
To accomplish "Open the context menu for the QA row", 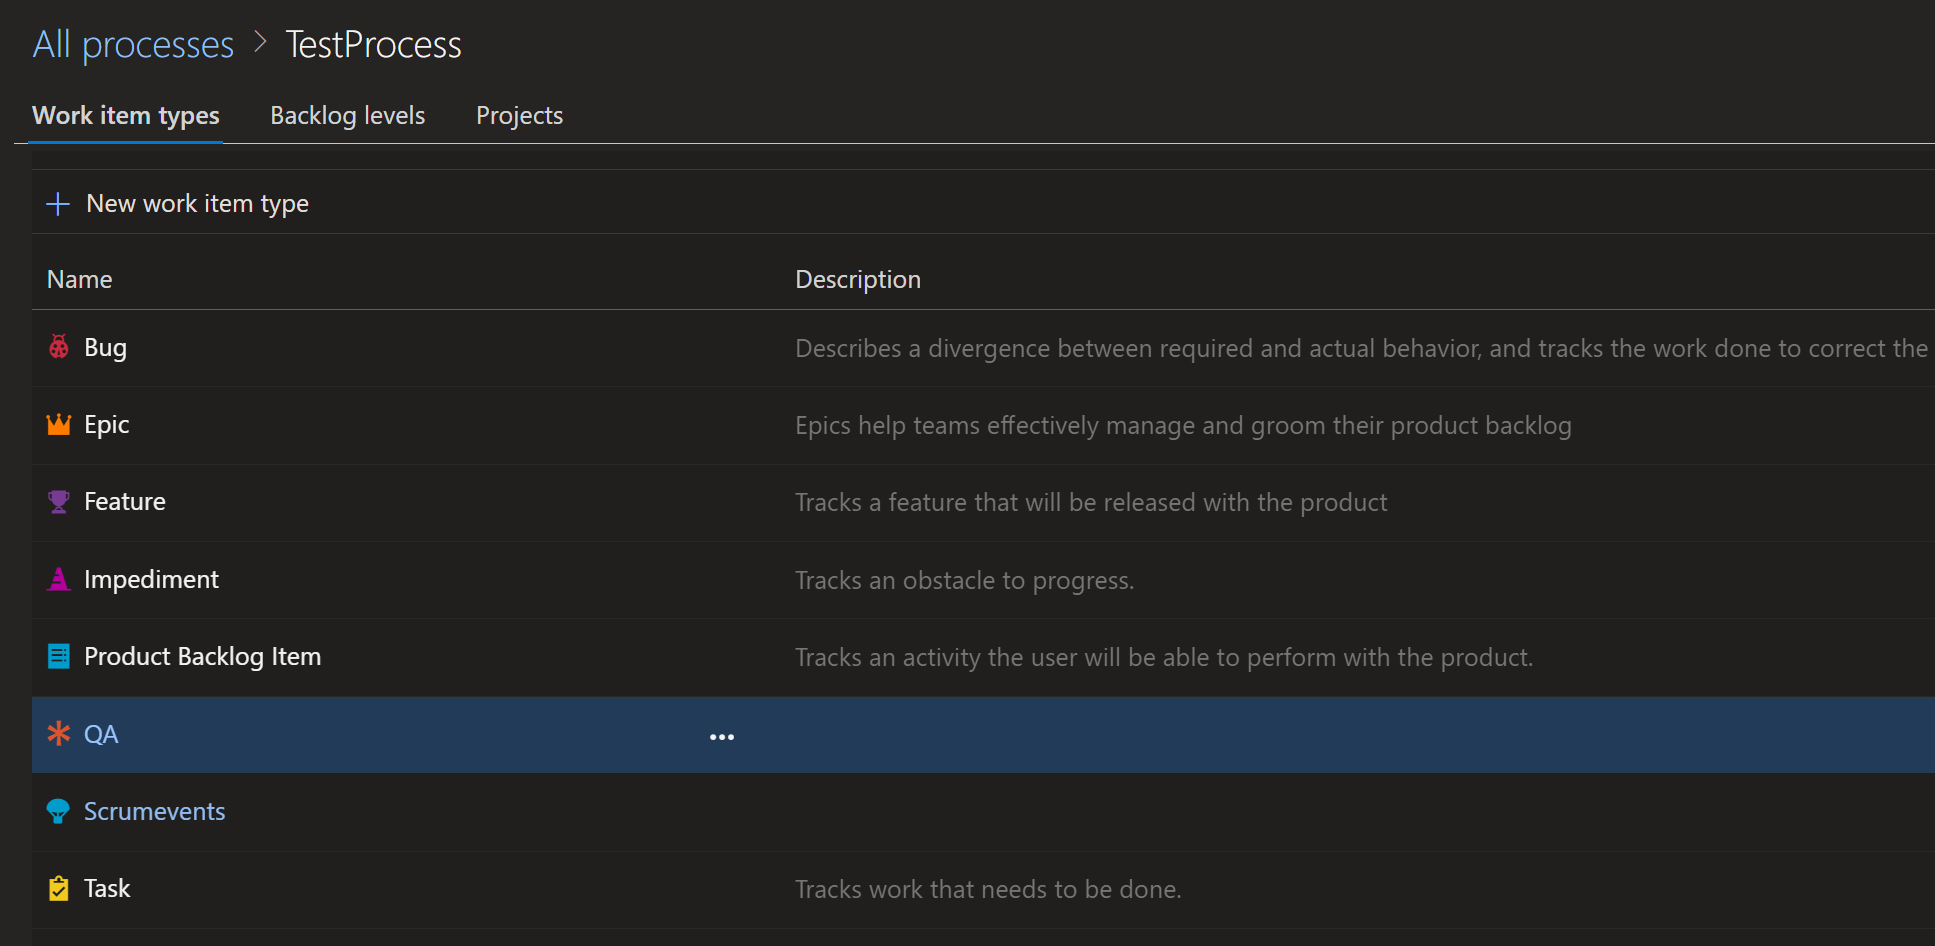I will pos(722,736).
